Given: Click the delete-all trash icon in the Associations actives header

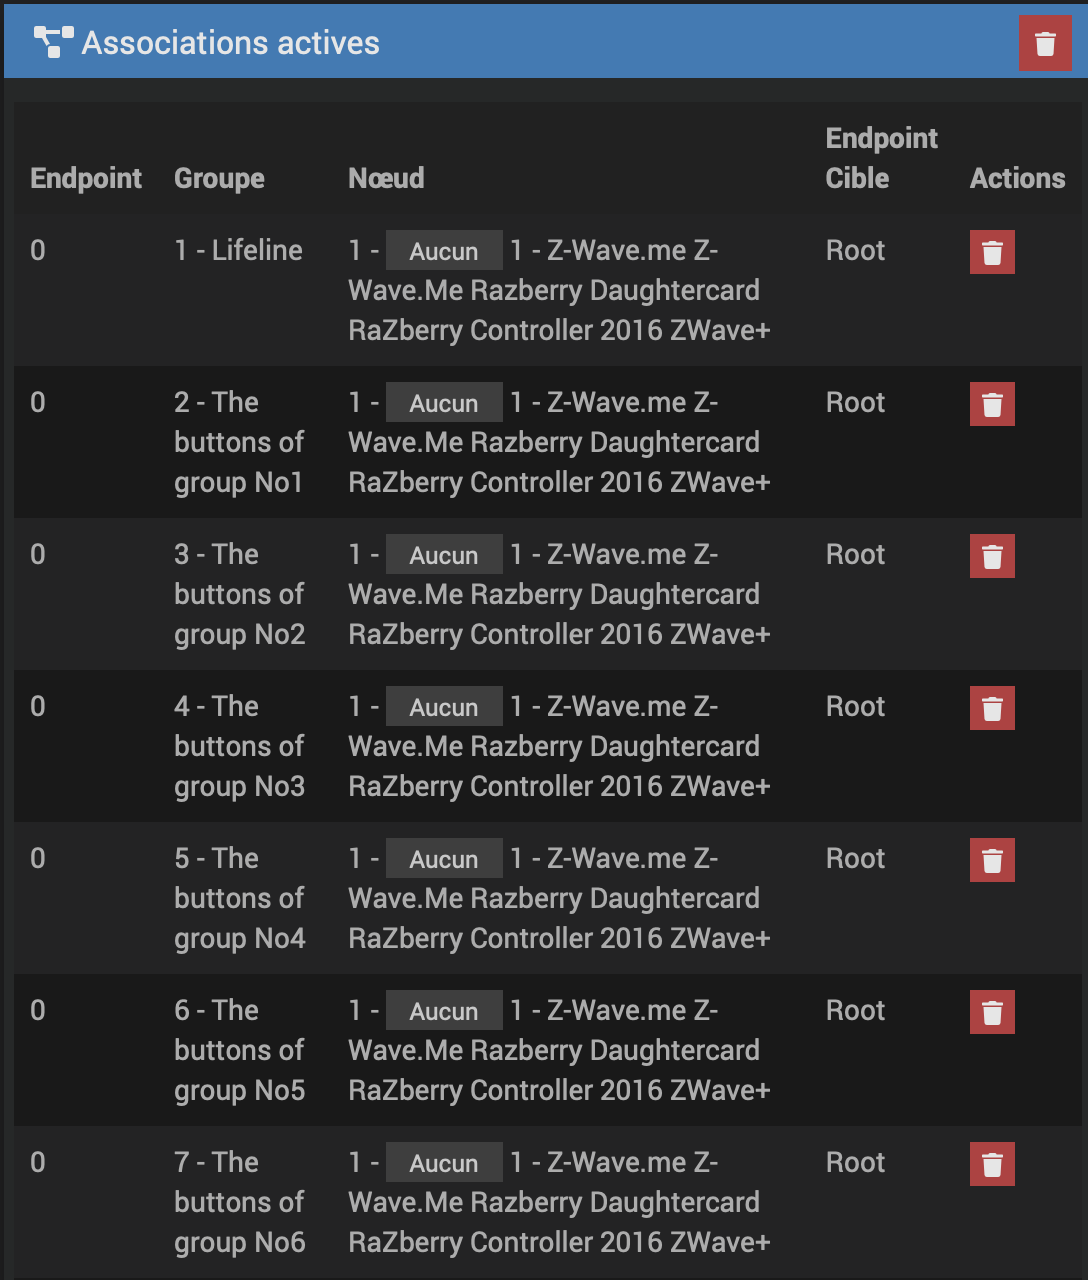Looking at the screenshot, I should click(1045, 44).
